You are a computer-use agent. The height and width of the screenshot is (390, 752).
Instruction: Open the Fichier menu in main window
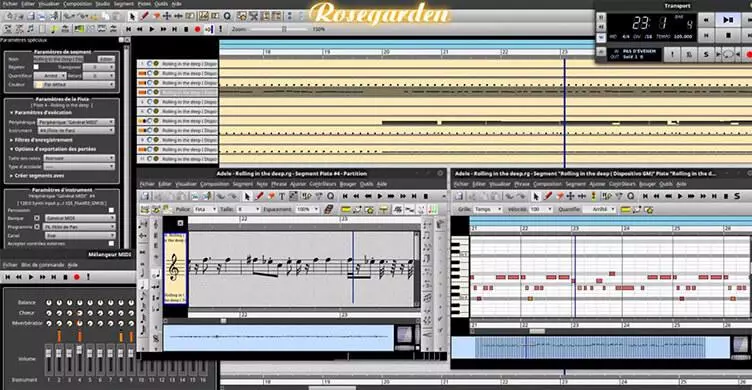(10, 4)
